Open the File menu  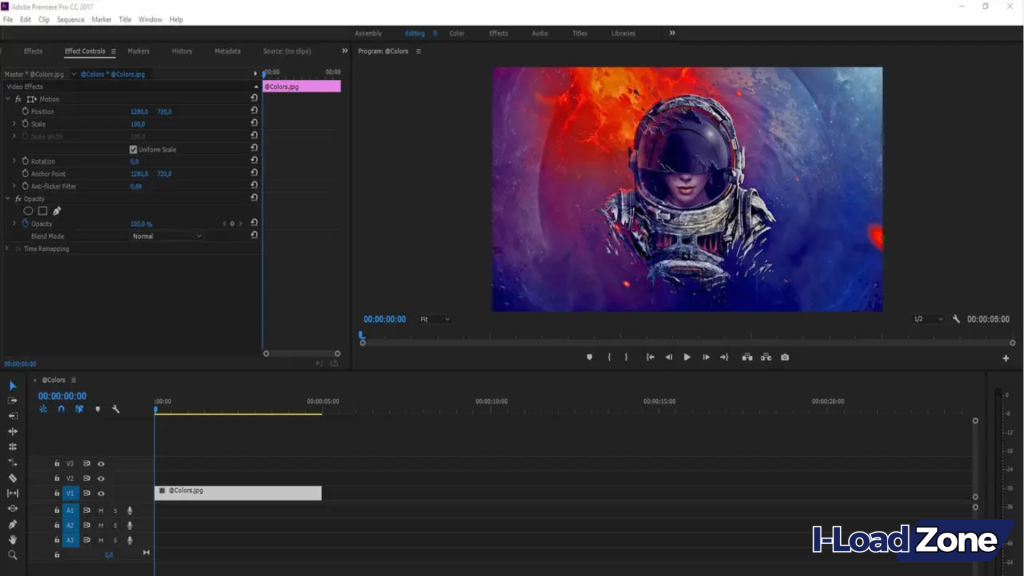pos(8,20)
